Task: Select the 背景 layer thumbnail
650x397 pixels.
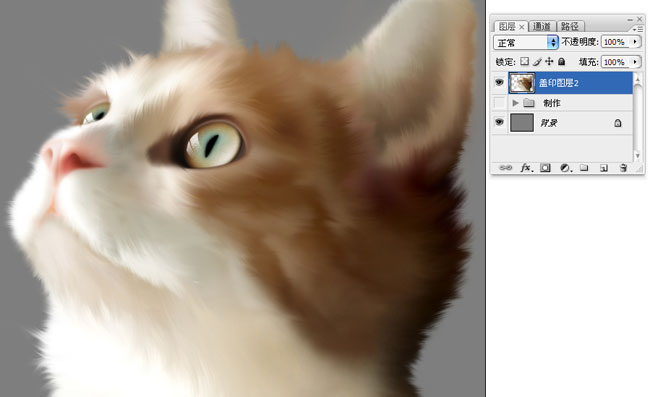Action: [522, 123]
